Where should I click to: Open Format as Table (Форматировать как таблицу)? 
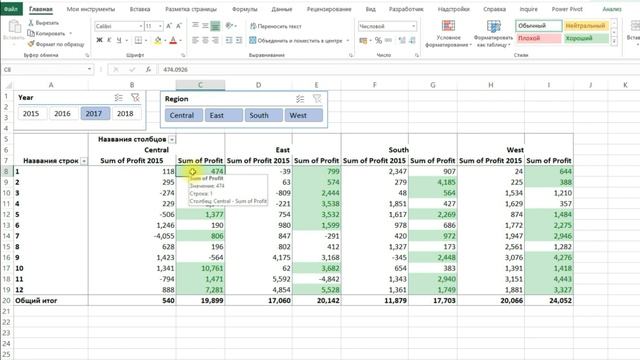(x=493, y=34)
